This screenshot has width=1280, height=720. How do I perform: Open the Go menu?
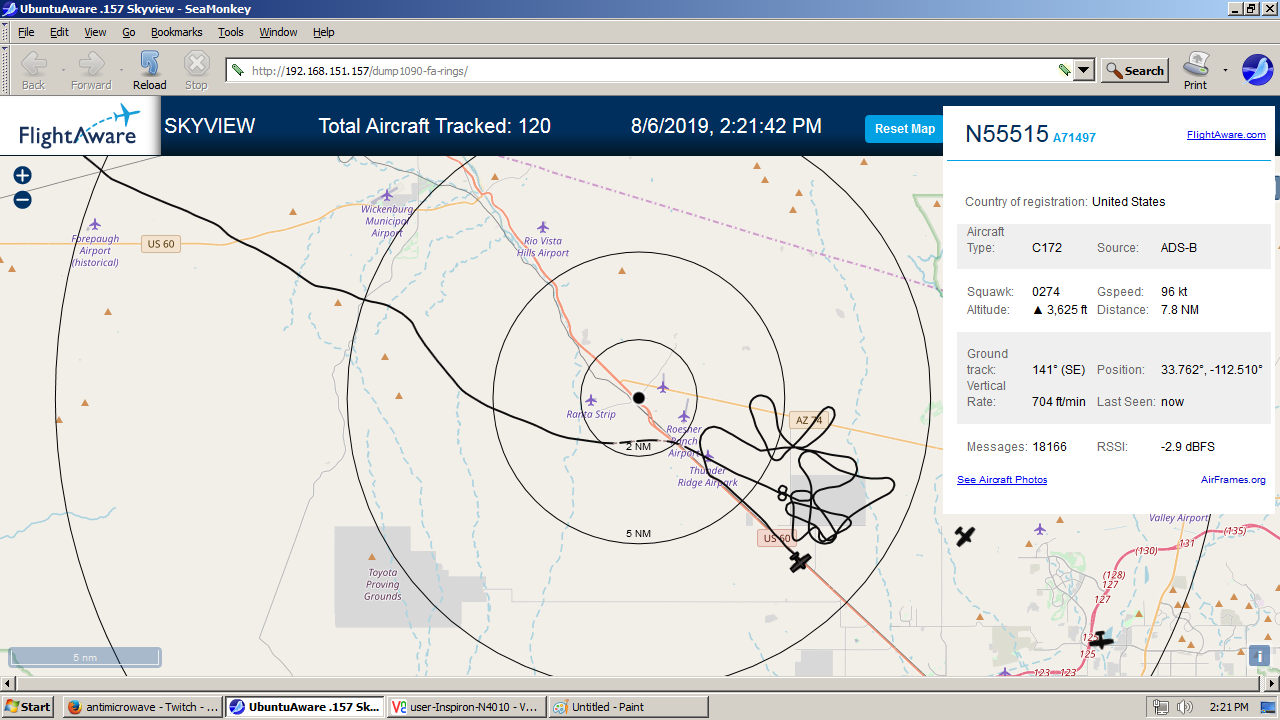pyautogui.click(x=129, y=32)
